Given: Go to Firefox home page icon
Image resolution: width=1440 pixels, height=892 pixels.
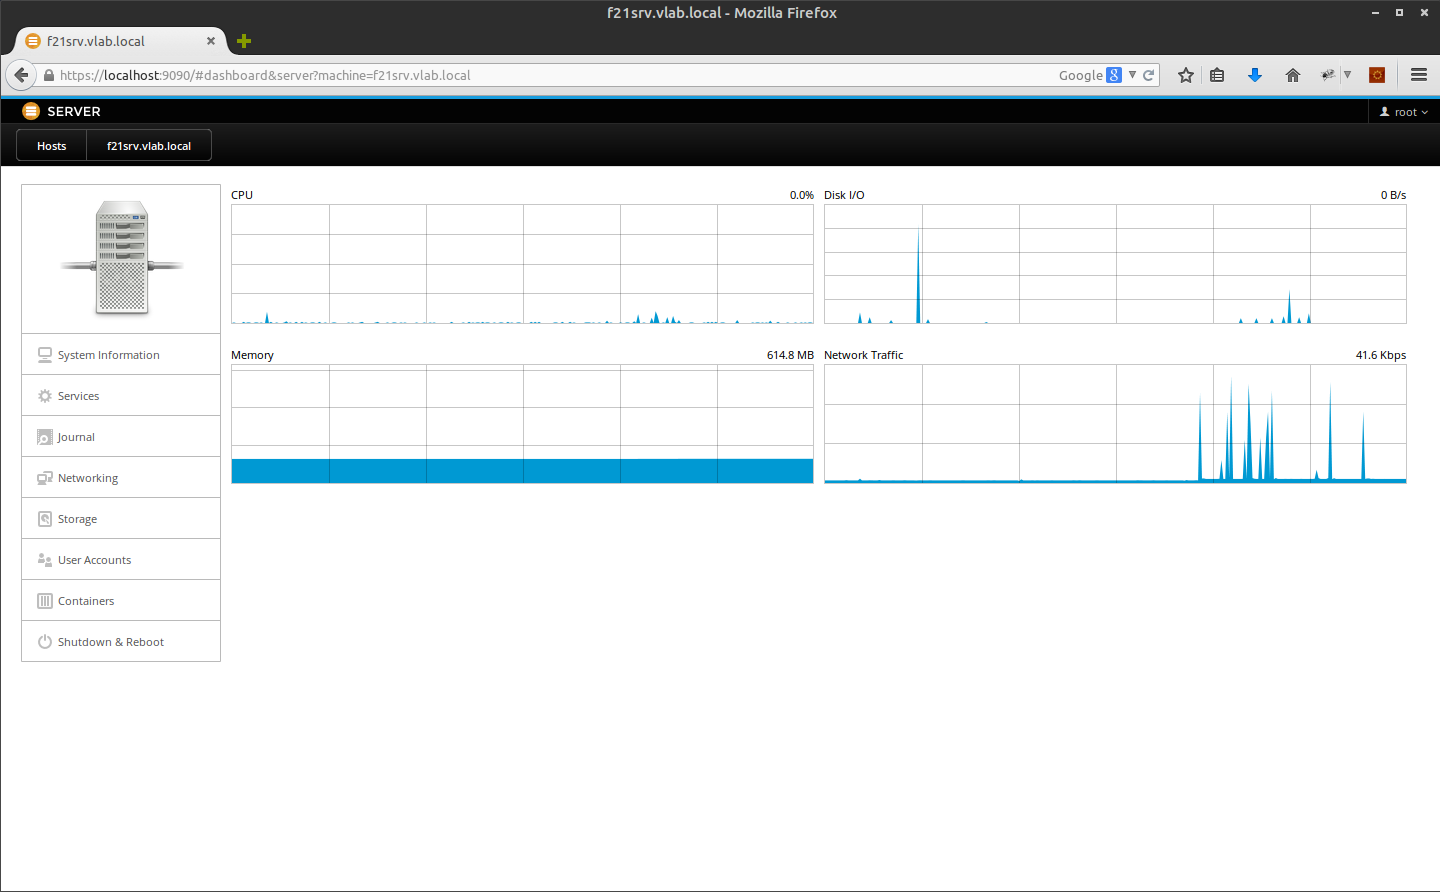Looking at the screenshot, I should (x=1292, y=75).
